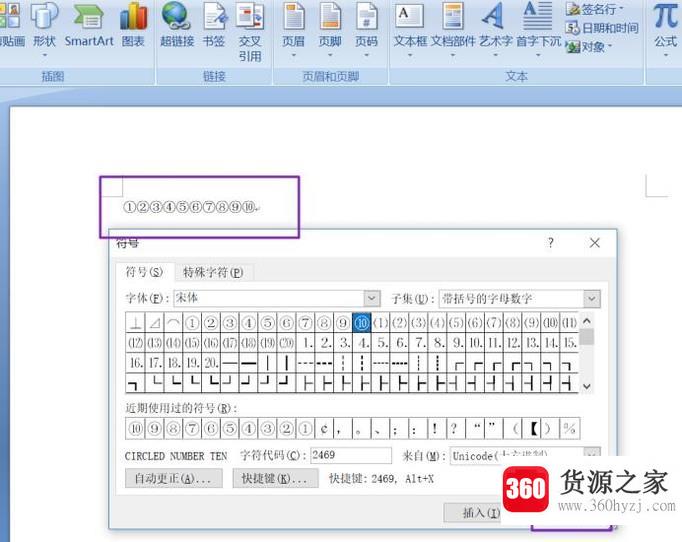682x542 pixels.
Task: Pick the ! recently used symbol
Action: pyautogui.click(x=435, y=429)
